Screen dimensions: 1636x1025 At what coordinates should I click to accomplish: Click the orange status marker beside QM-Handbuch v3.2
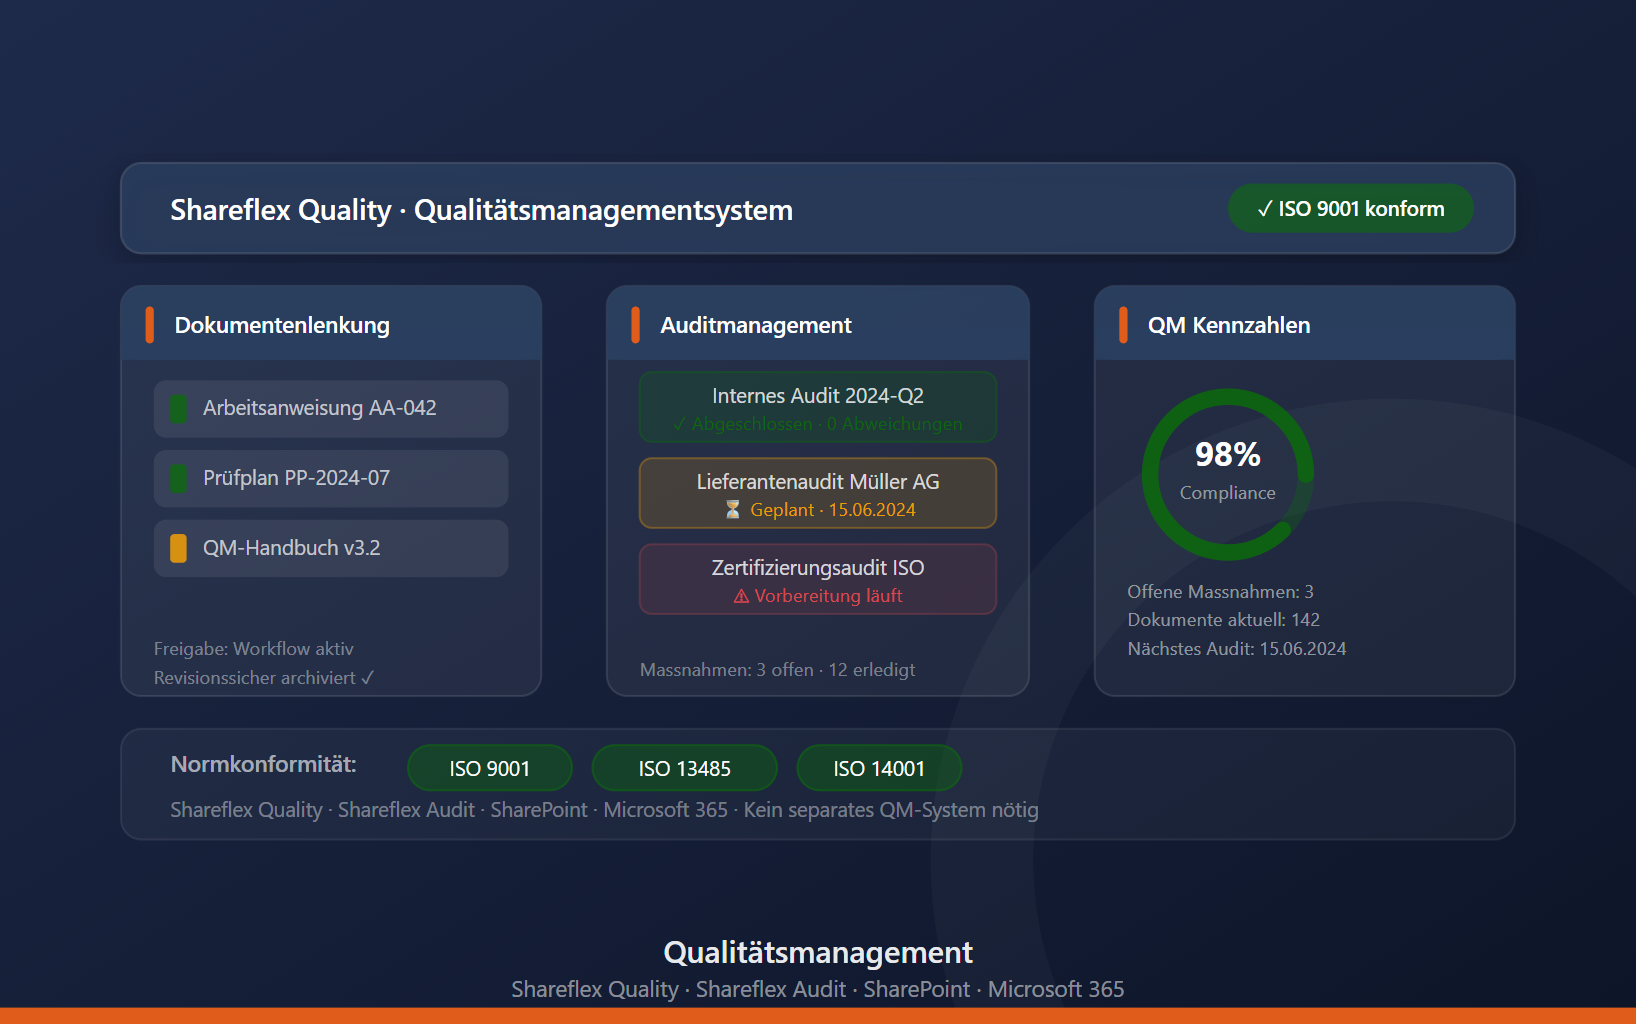pos(179,549)
